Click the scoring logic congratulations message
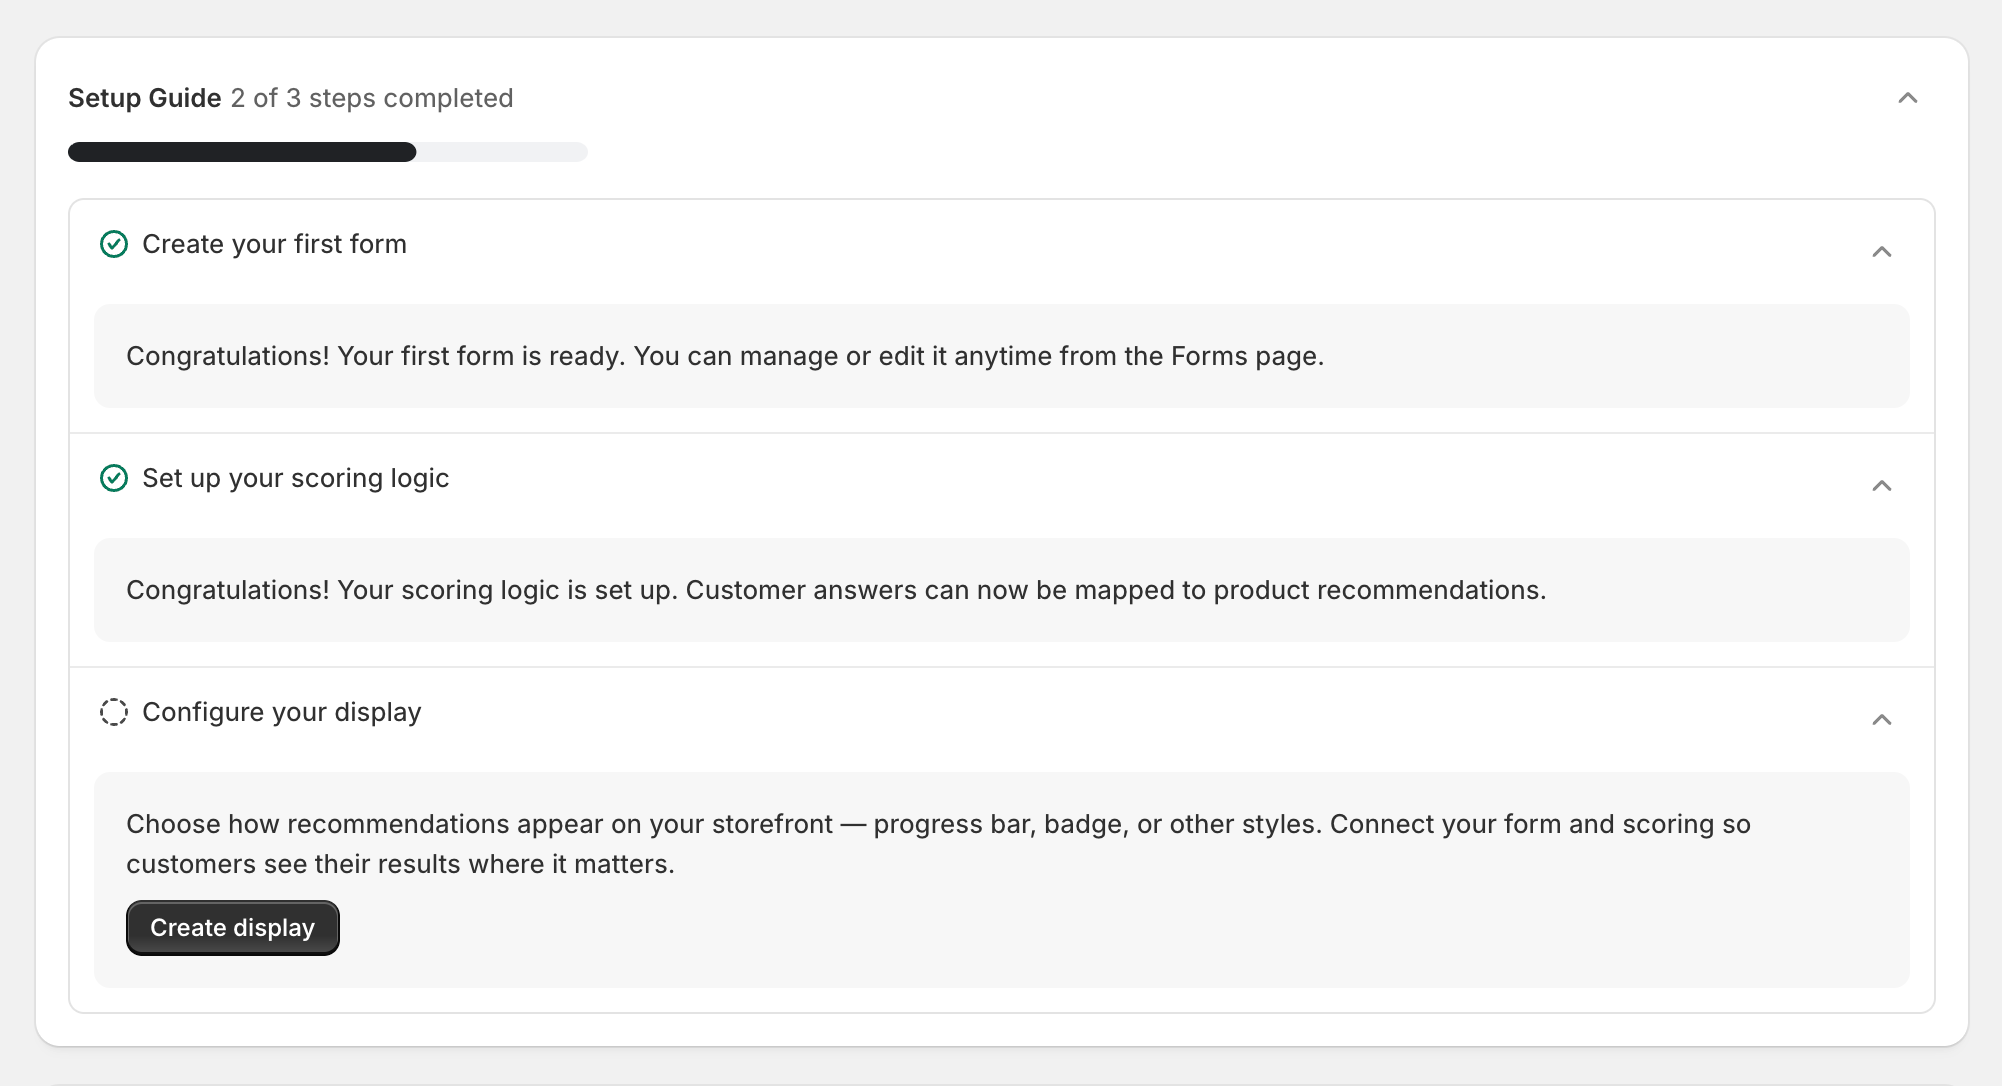 pos(836,590)
